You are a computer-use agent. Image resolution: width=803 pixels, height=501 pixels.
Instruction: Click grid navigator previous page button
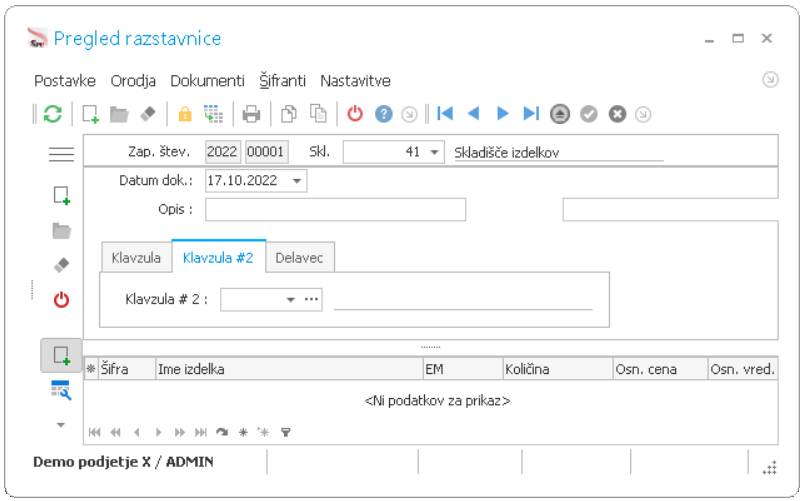pyautogui.click(x=116, y=432)
